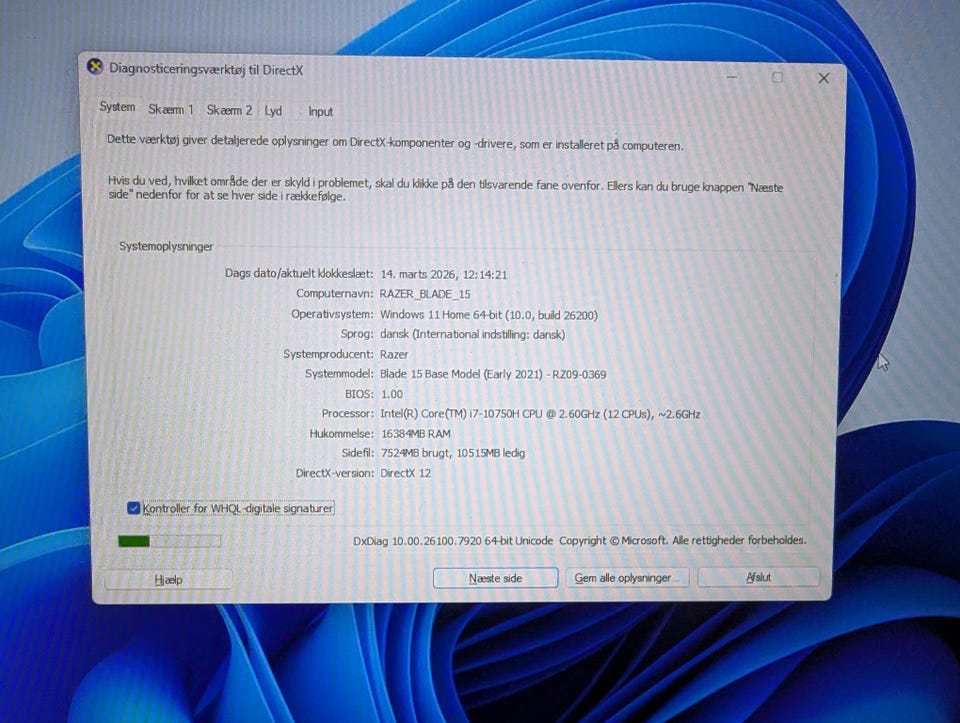Click the 16384MB RAM value

[416, 433]
